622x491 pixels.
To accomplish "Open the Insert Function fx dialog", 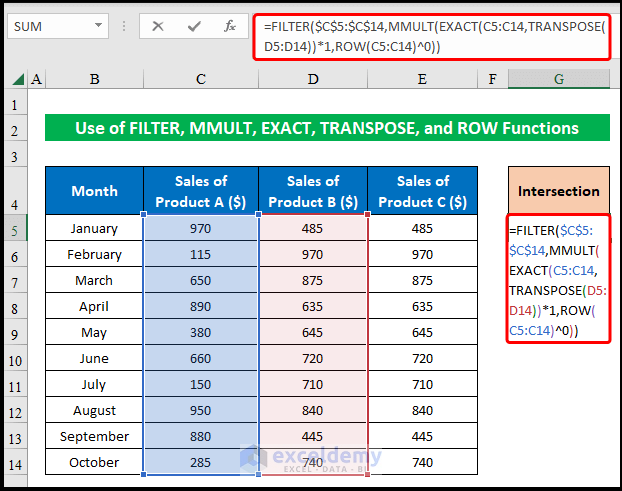I will 229,26.
